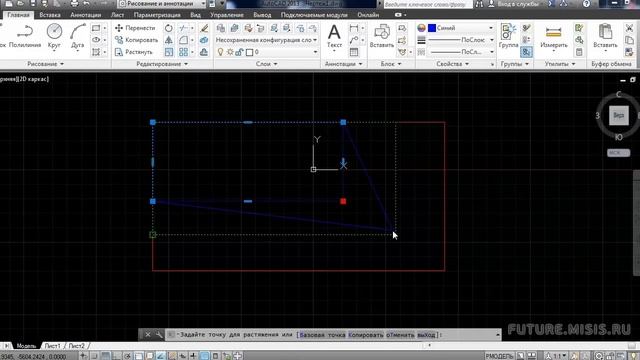
Task: Toggle РМОДЕЛЬ model space button
Action: point(499,356)
